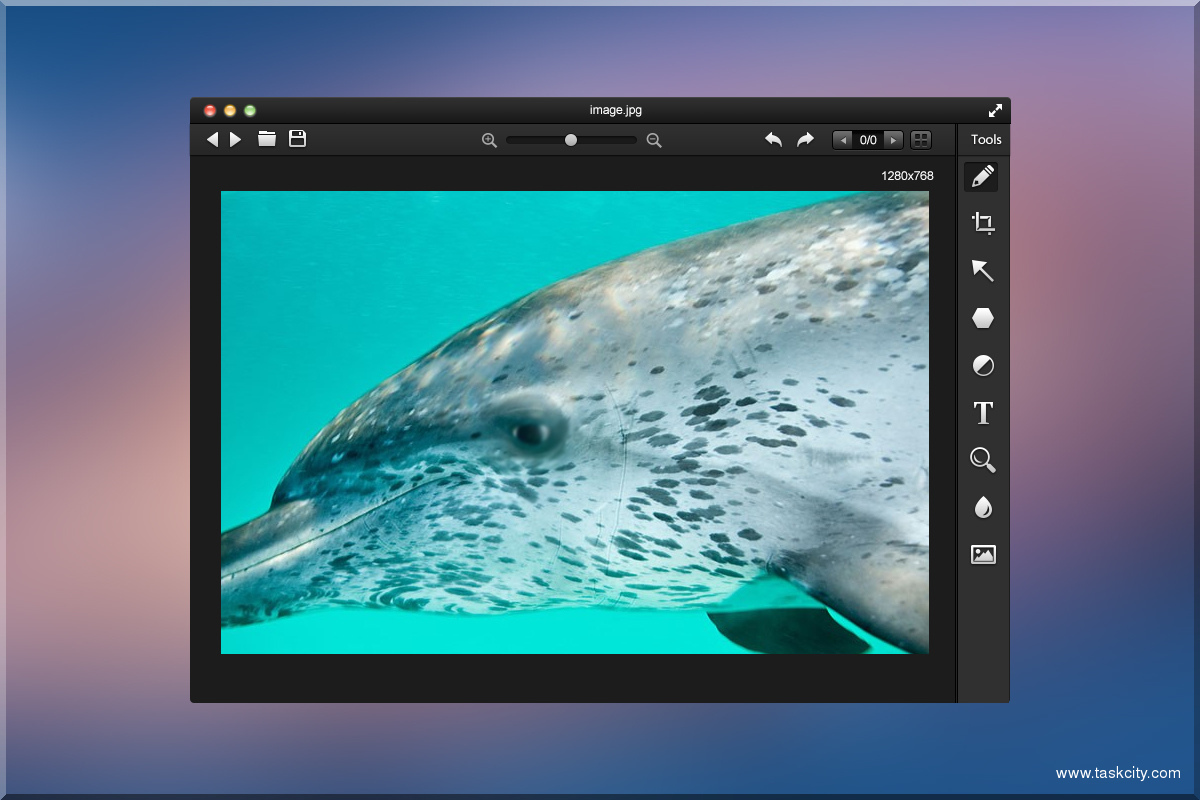Select the Magnifier tool
Image resolution: width=1200 pixels, height=800 pixels.
(x=983, y=460)
